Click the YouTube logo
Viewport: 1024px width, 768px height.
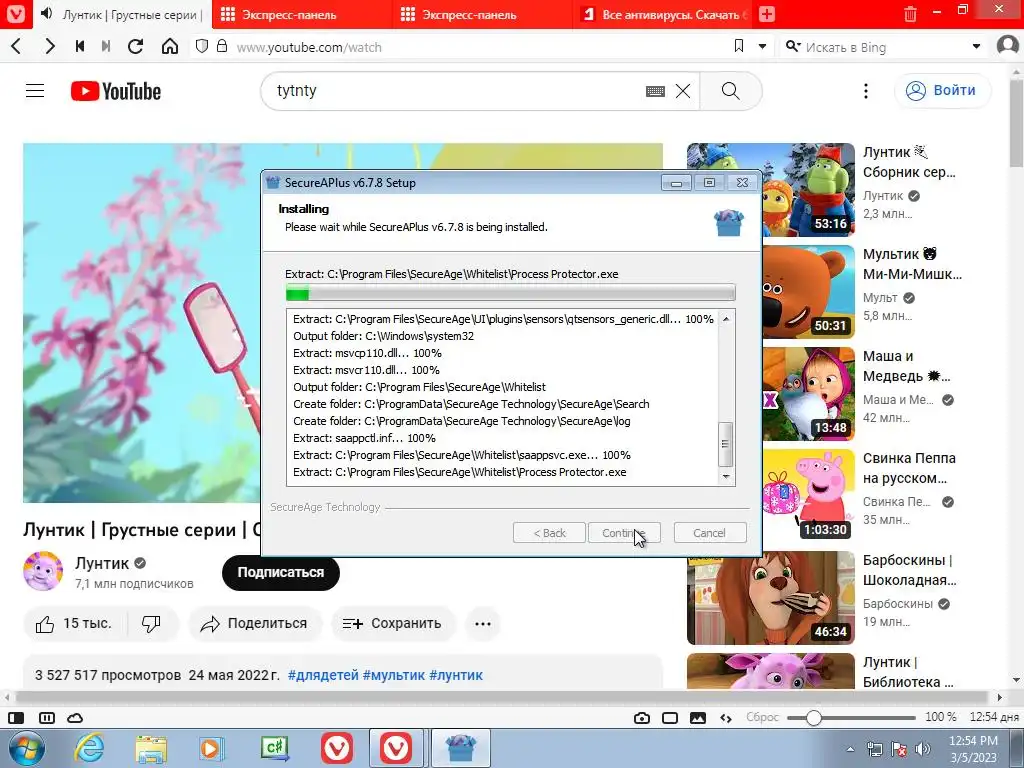pyautogui.click(x=116, y=91)
